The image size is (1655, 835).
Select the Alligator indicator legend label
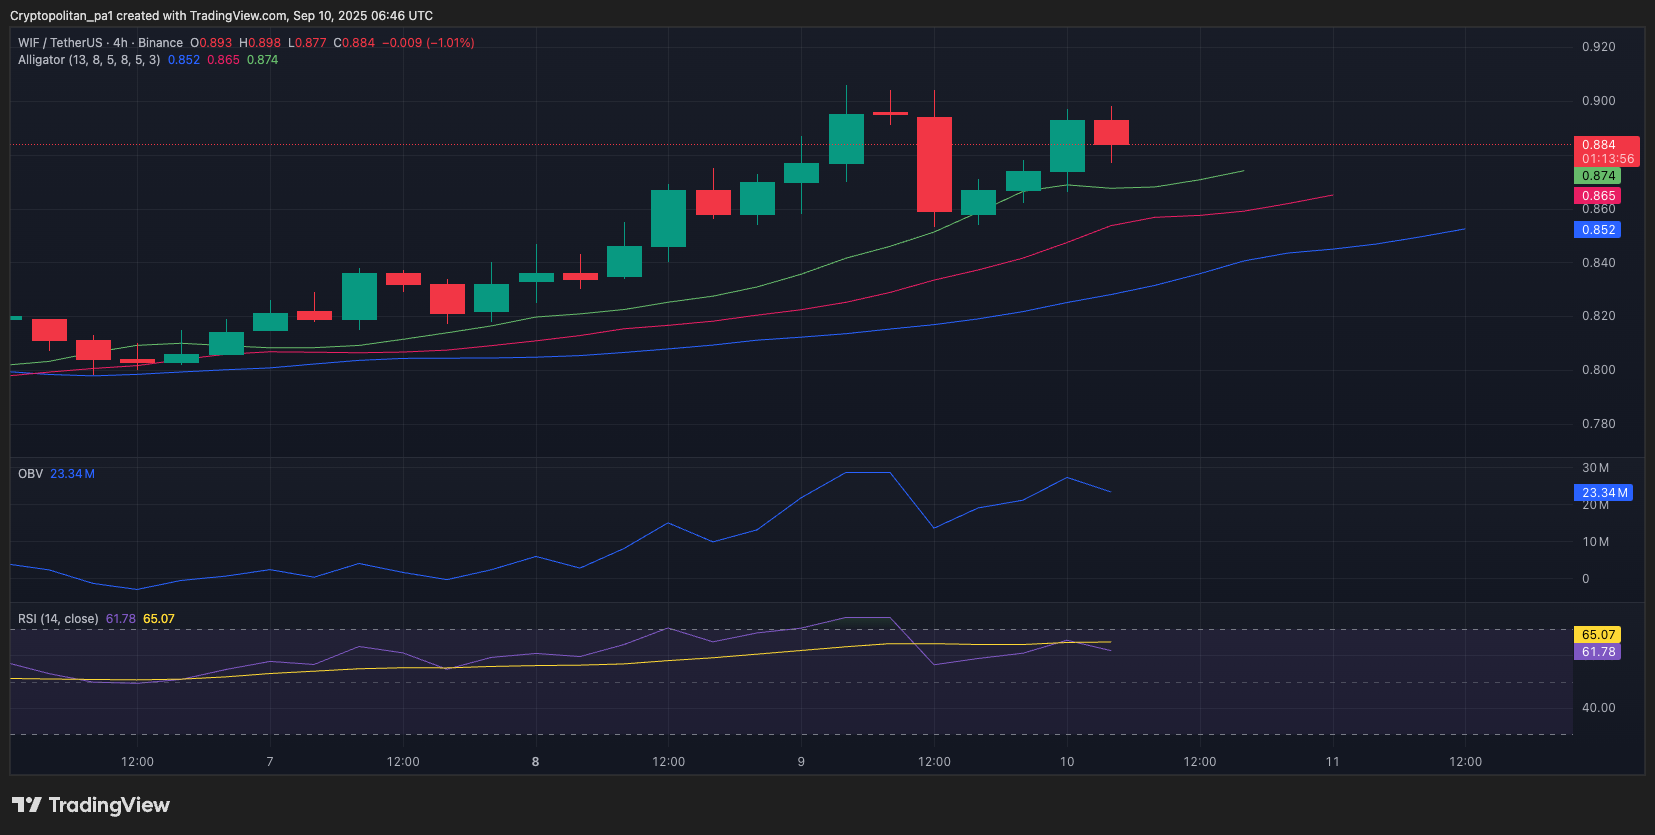tap(88, 60)
